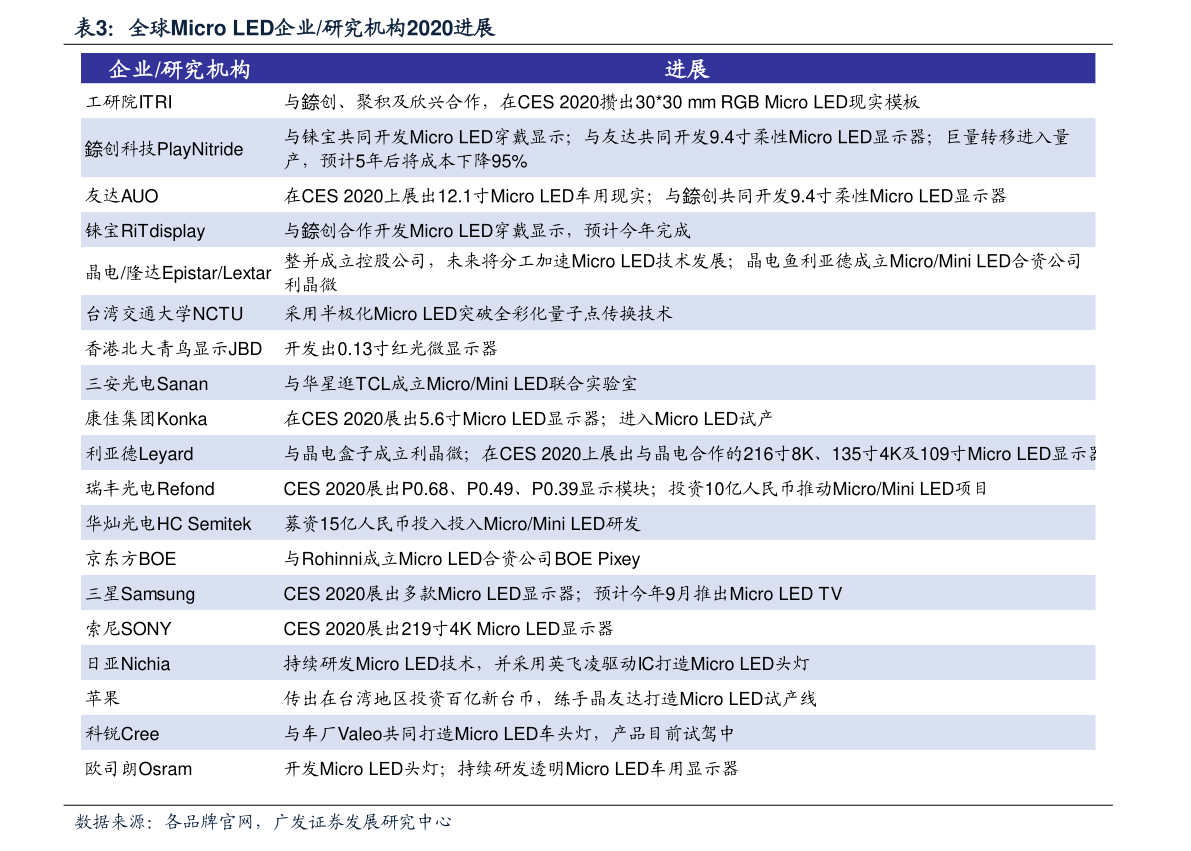Click the '康佳集团Konka' cell
The width and height of the screenshot is (1191, 851).
coord(146,419)
